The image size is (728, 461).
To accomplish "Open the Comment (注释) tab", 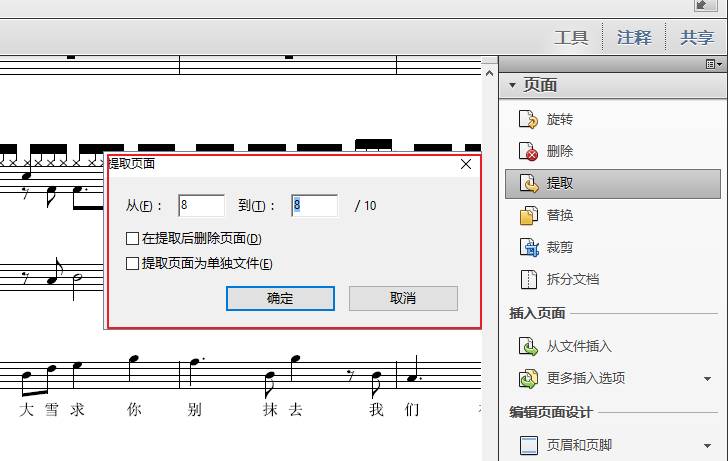I will [x=634, y=37].
